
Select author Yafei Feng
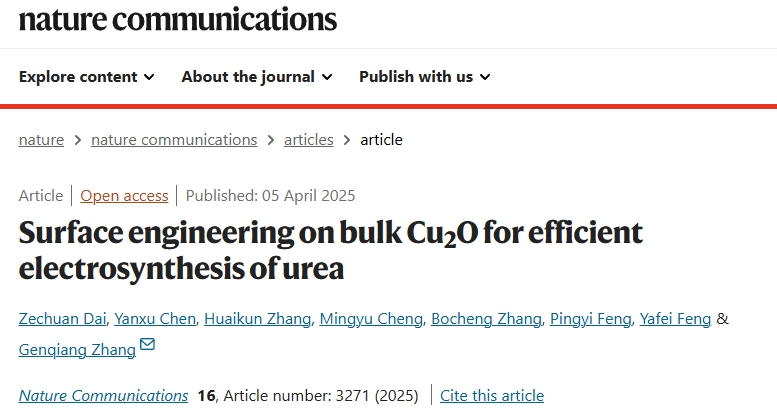click(x=675, y=319)
